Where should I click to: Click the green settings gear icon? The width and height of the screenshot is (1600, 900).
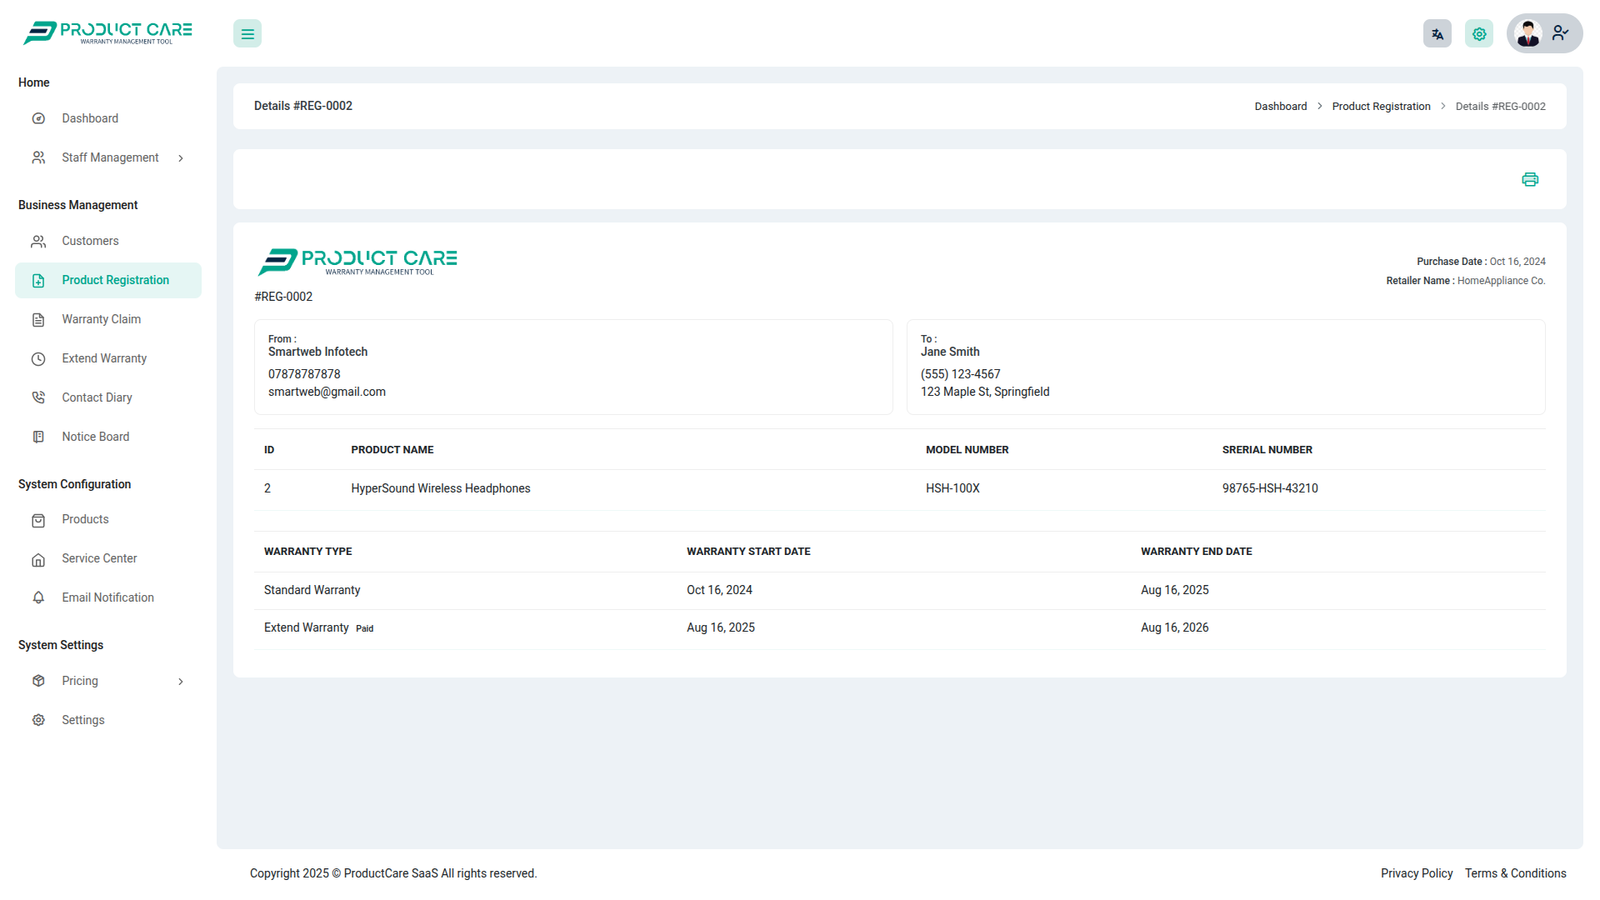1478,34
